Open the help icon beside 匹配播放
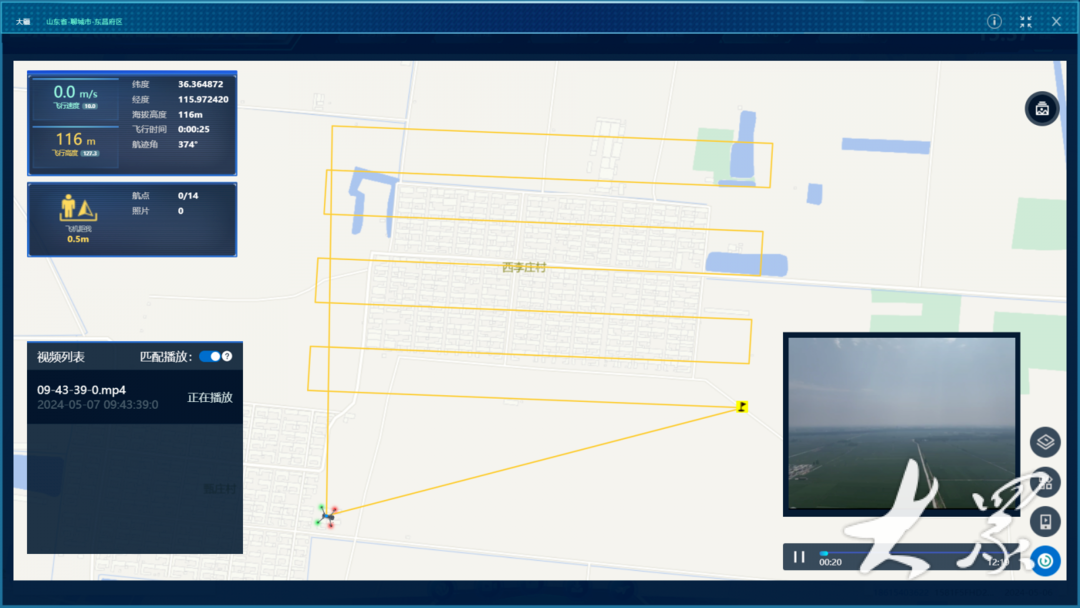Viewport: 1080px width, 608px height. tap(227, 356)
